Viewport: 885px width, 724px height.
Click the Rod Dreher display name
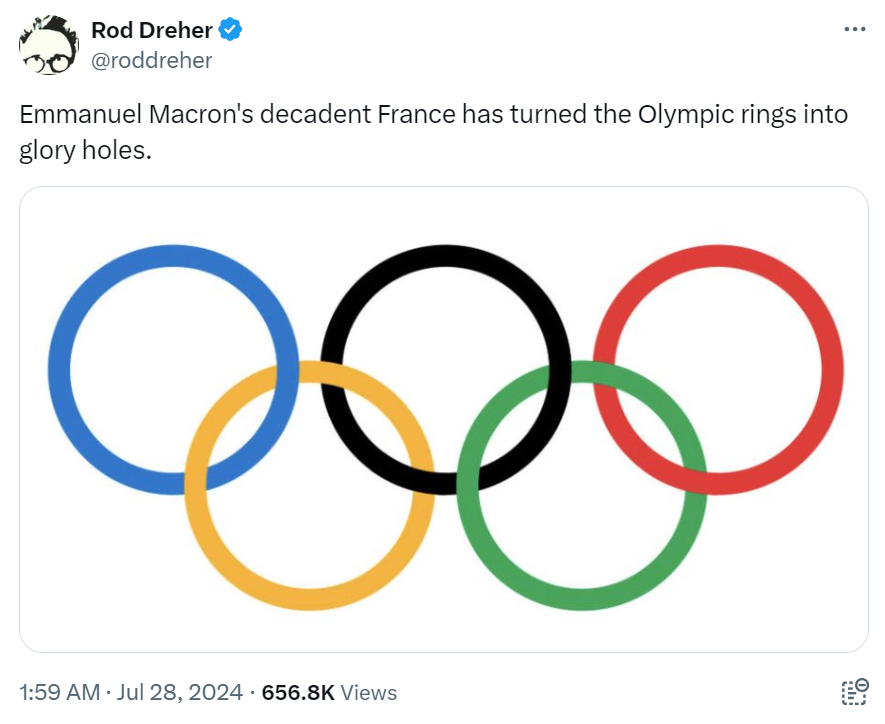coord(151,31)
